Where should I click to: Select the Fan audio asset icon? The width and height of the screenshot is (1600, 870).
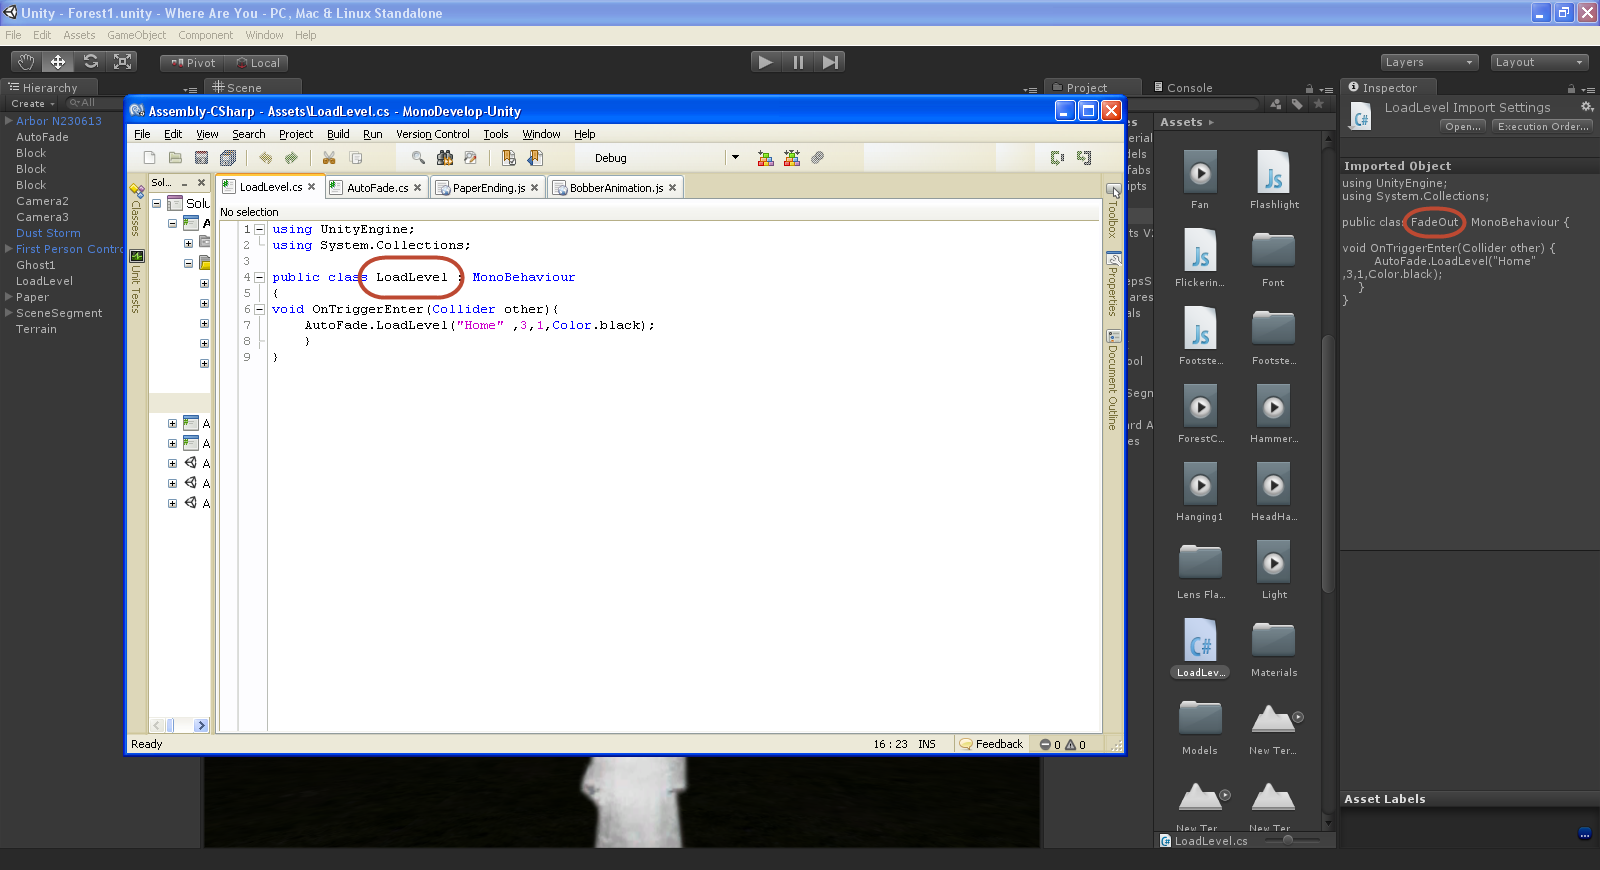click(x=1200, y=172)
